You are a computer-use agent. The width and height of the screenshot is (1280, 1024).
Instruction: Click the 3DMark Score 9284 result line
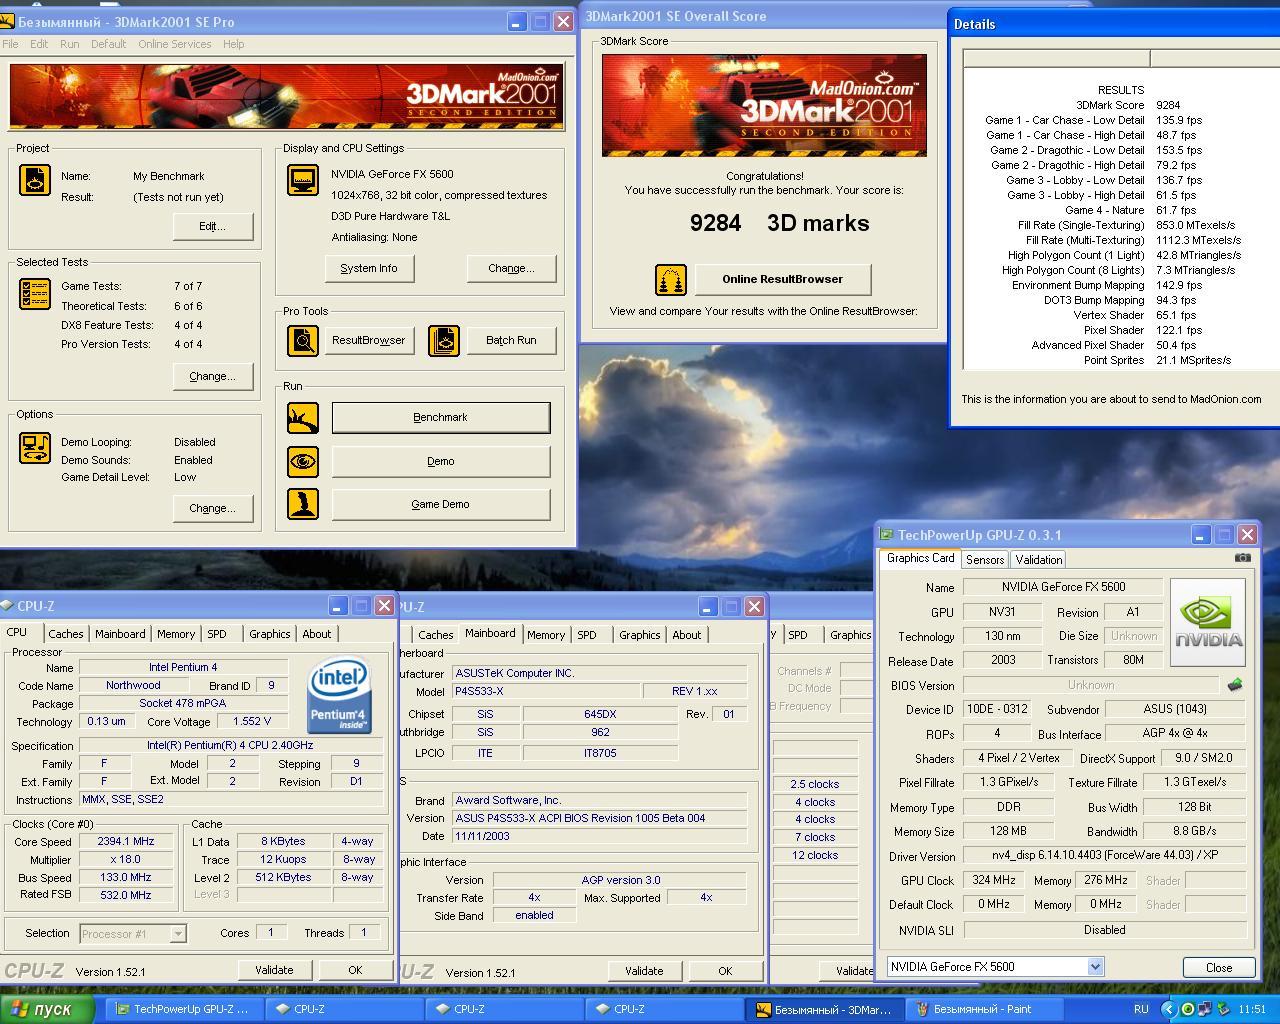click(x=1127, y=105)
